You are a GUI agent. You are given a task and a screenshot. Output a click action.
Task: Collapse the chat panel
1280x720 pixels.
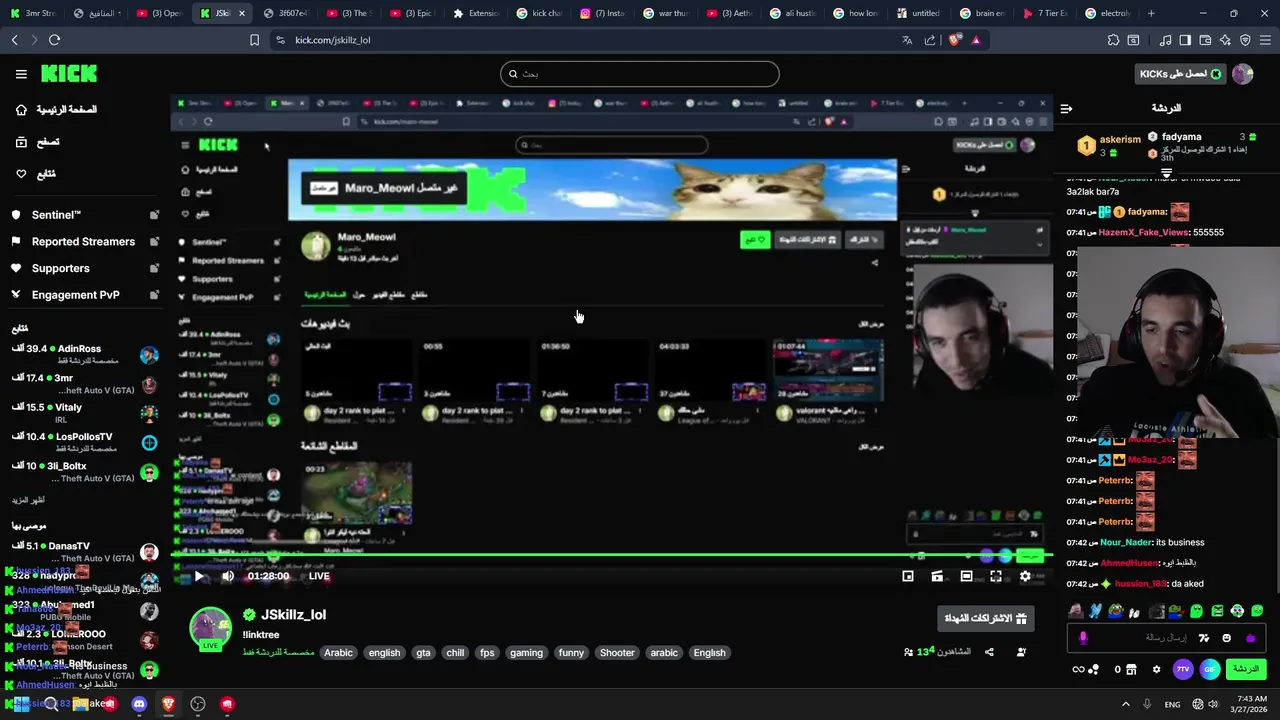(1067, 108)
